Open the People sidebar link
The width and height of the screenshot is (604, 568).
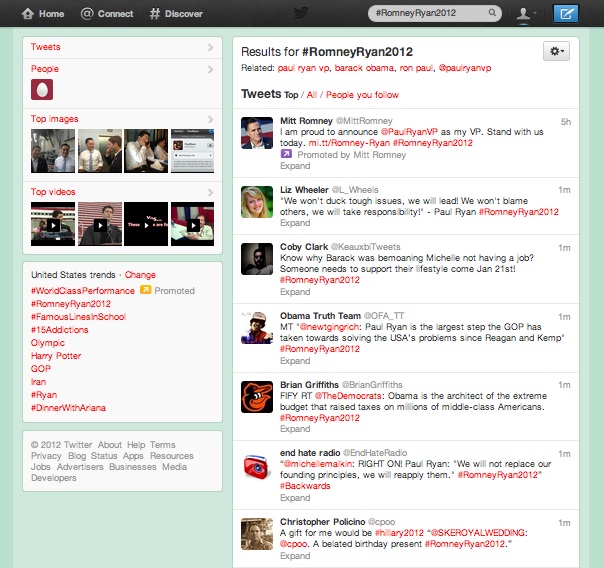click(x=45, y=69)
